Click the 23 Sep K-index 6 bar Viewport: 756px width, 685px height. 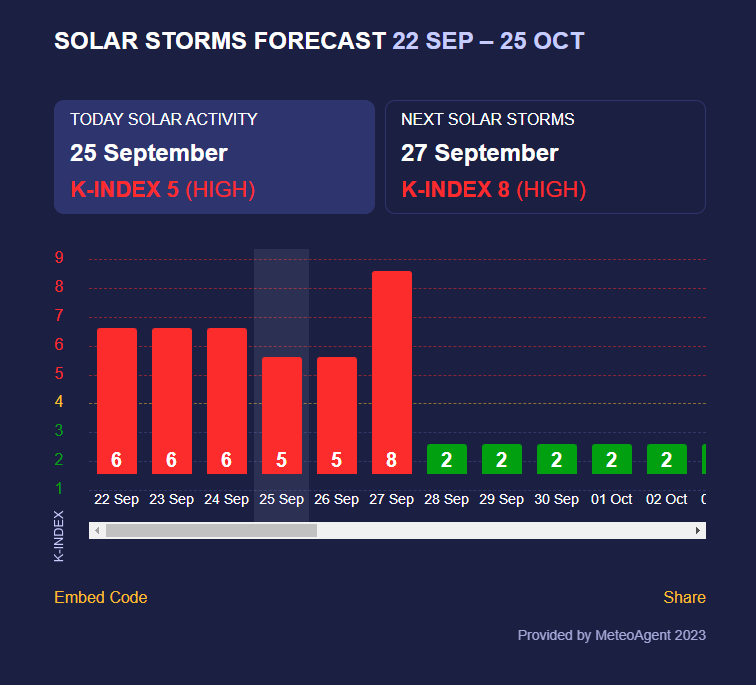[172, 400]
